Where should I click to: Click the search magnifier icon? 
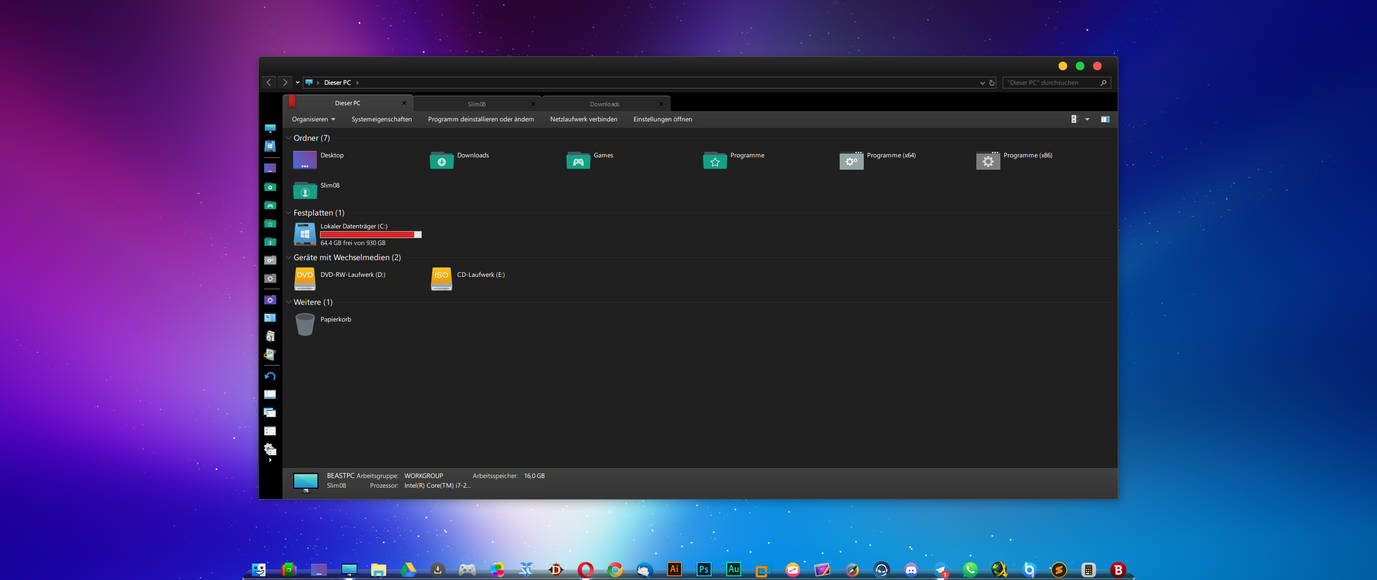1103,83
